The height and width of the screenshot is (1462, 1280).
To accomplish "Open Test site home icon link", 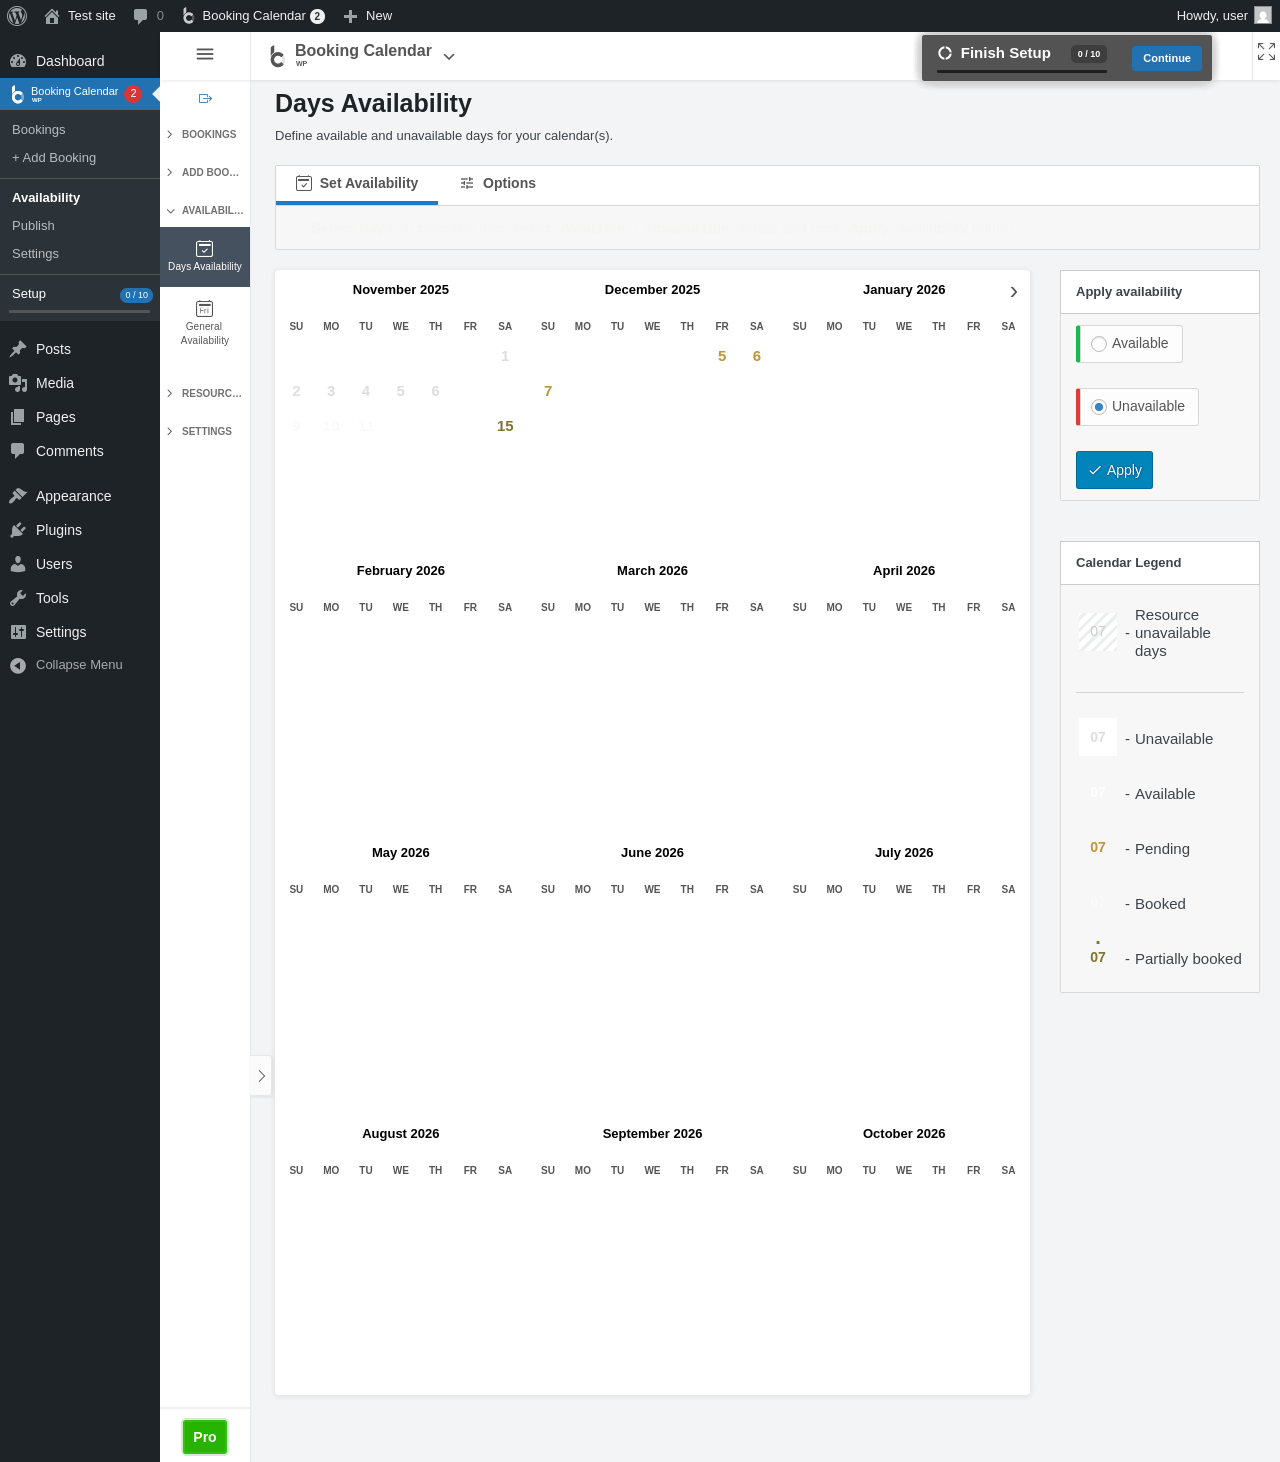I will point(80,16).
